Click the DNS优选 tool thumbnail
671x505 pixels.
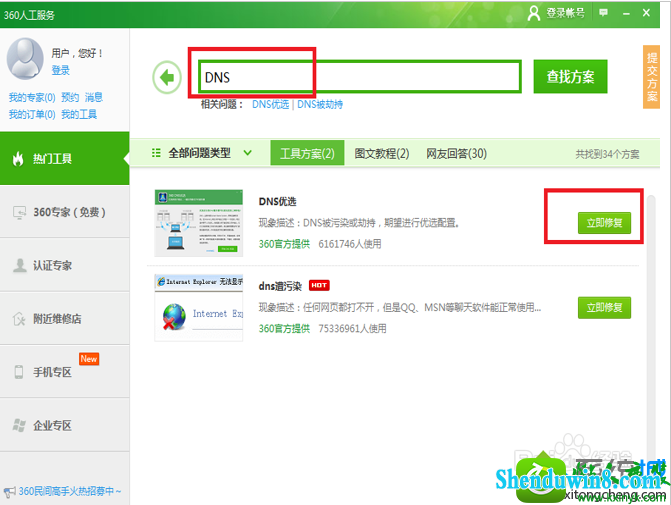pos(199,223)
